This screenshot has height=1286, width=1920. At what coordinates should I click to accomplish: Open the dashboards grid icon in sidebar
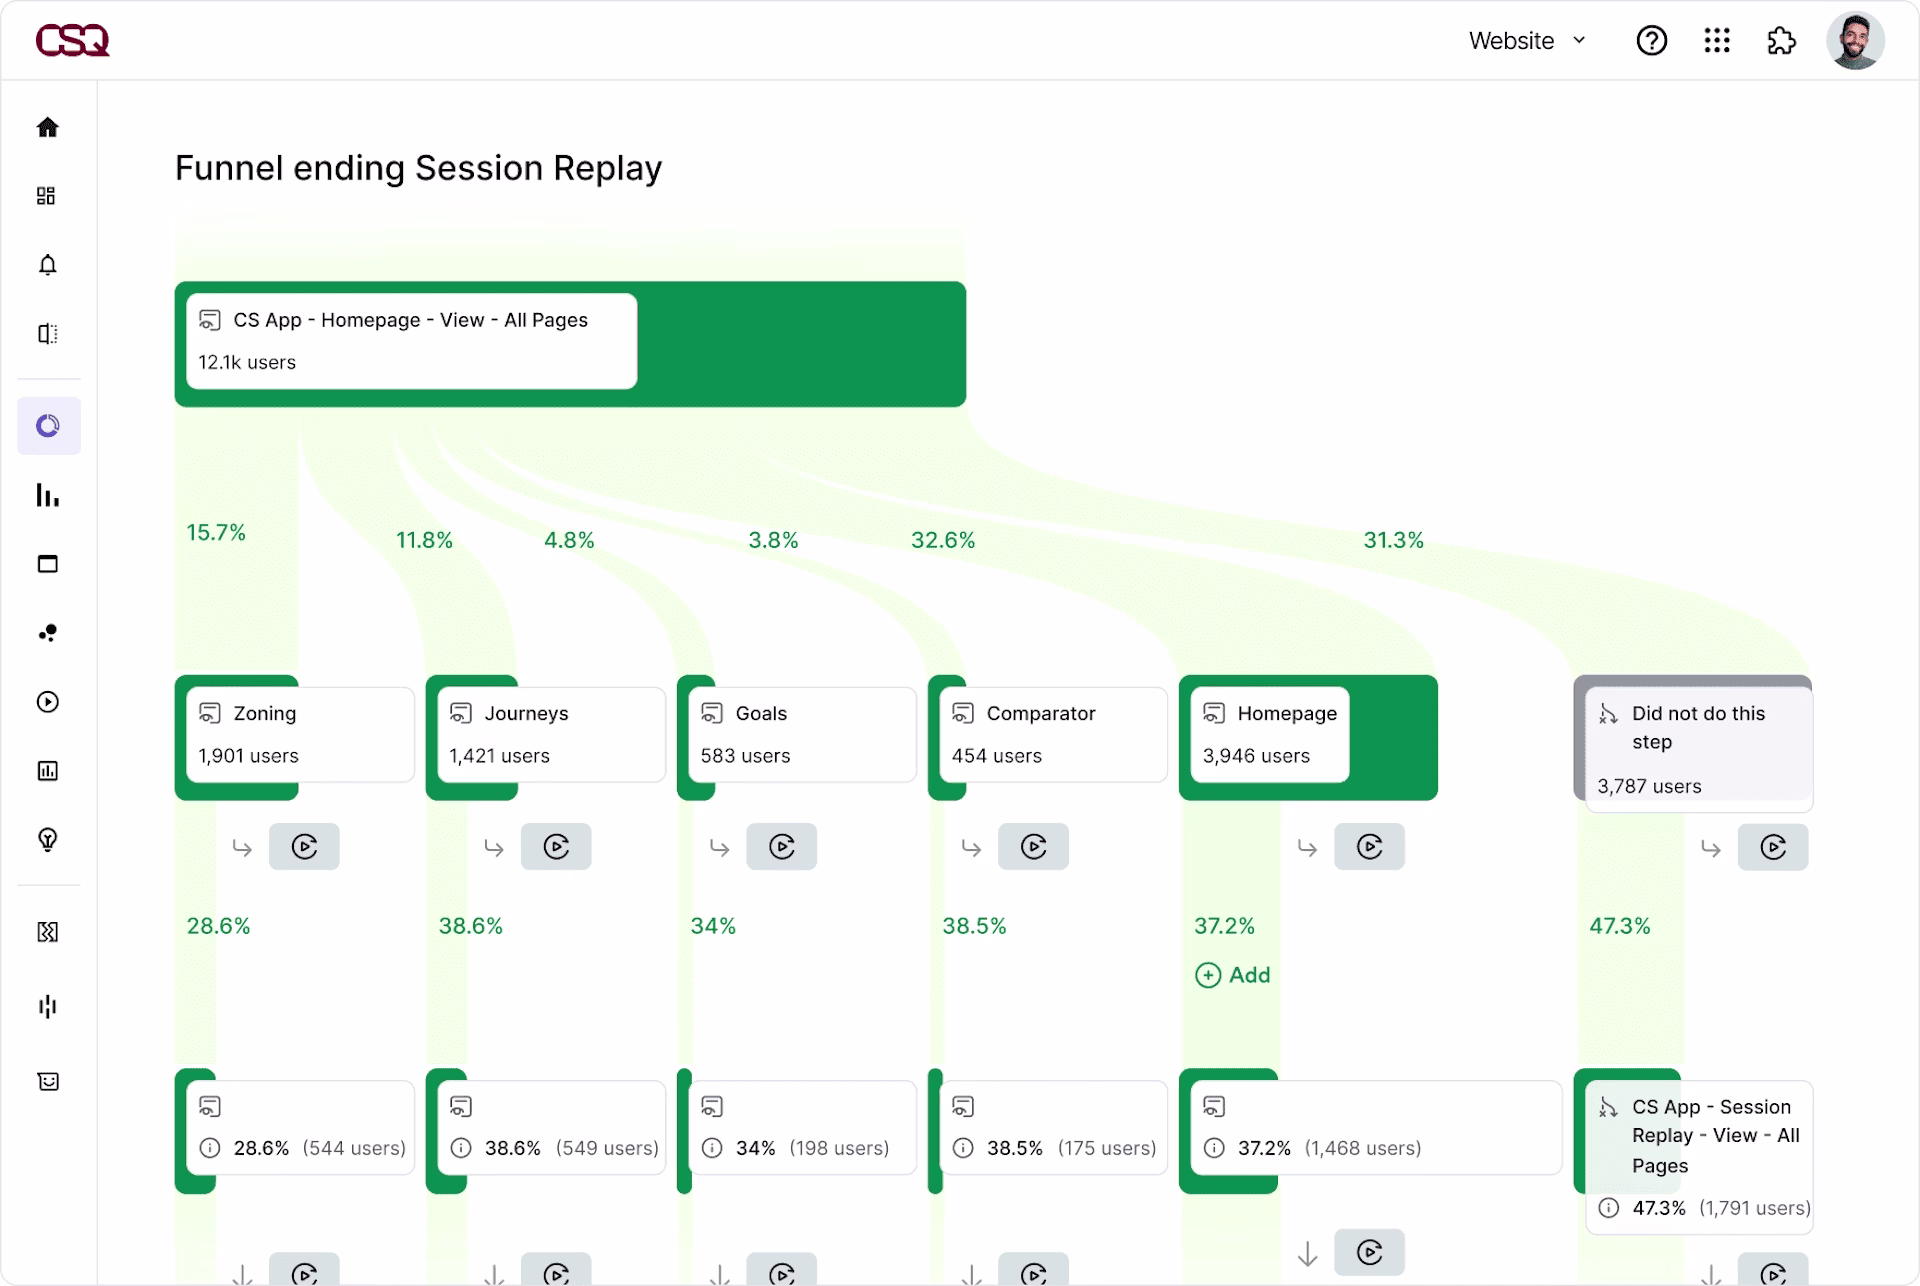pos(47,196)
